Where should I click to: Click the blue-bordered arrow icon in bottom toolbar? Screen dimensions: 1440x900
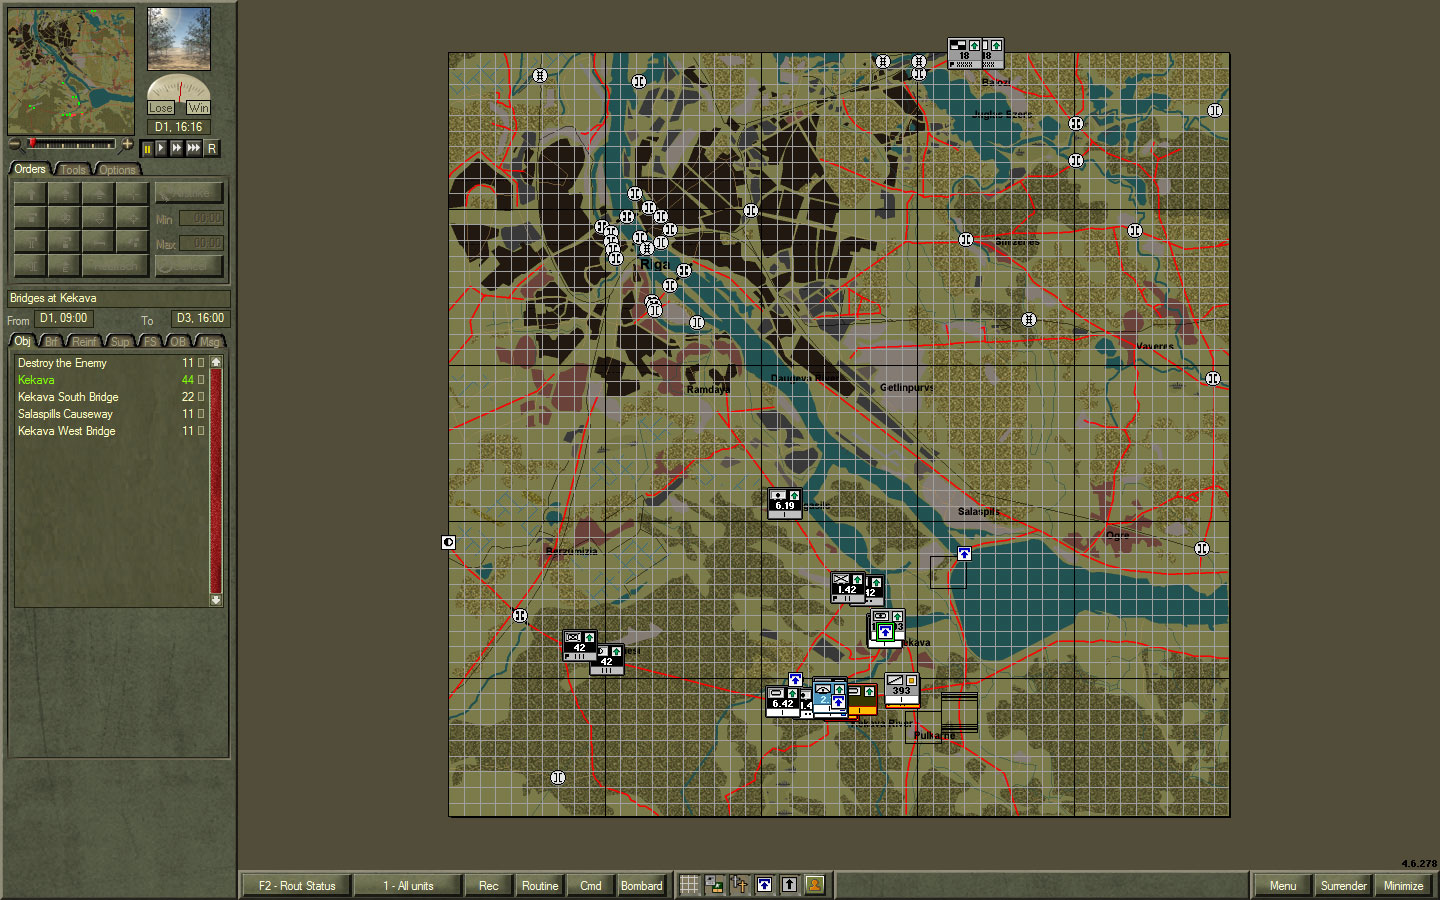click(x=764, y=885)
